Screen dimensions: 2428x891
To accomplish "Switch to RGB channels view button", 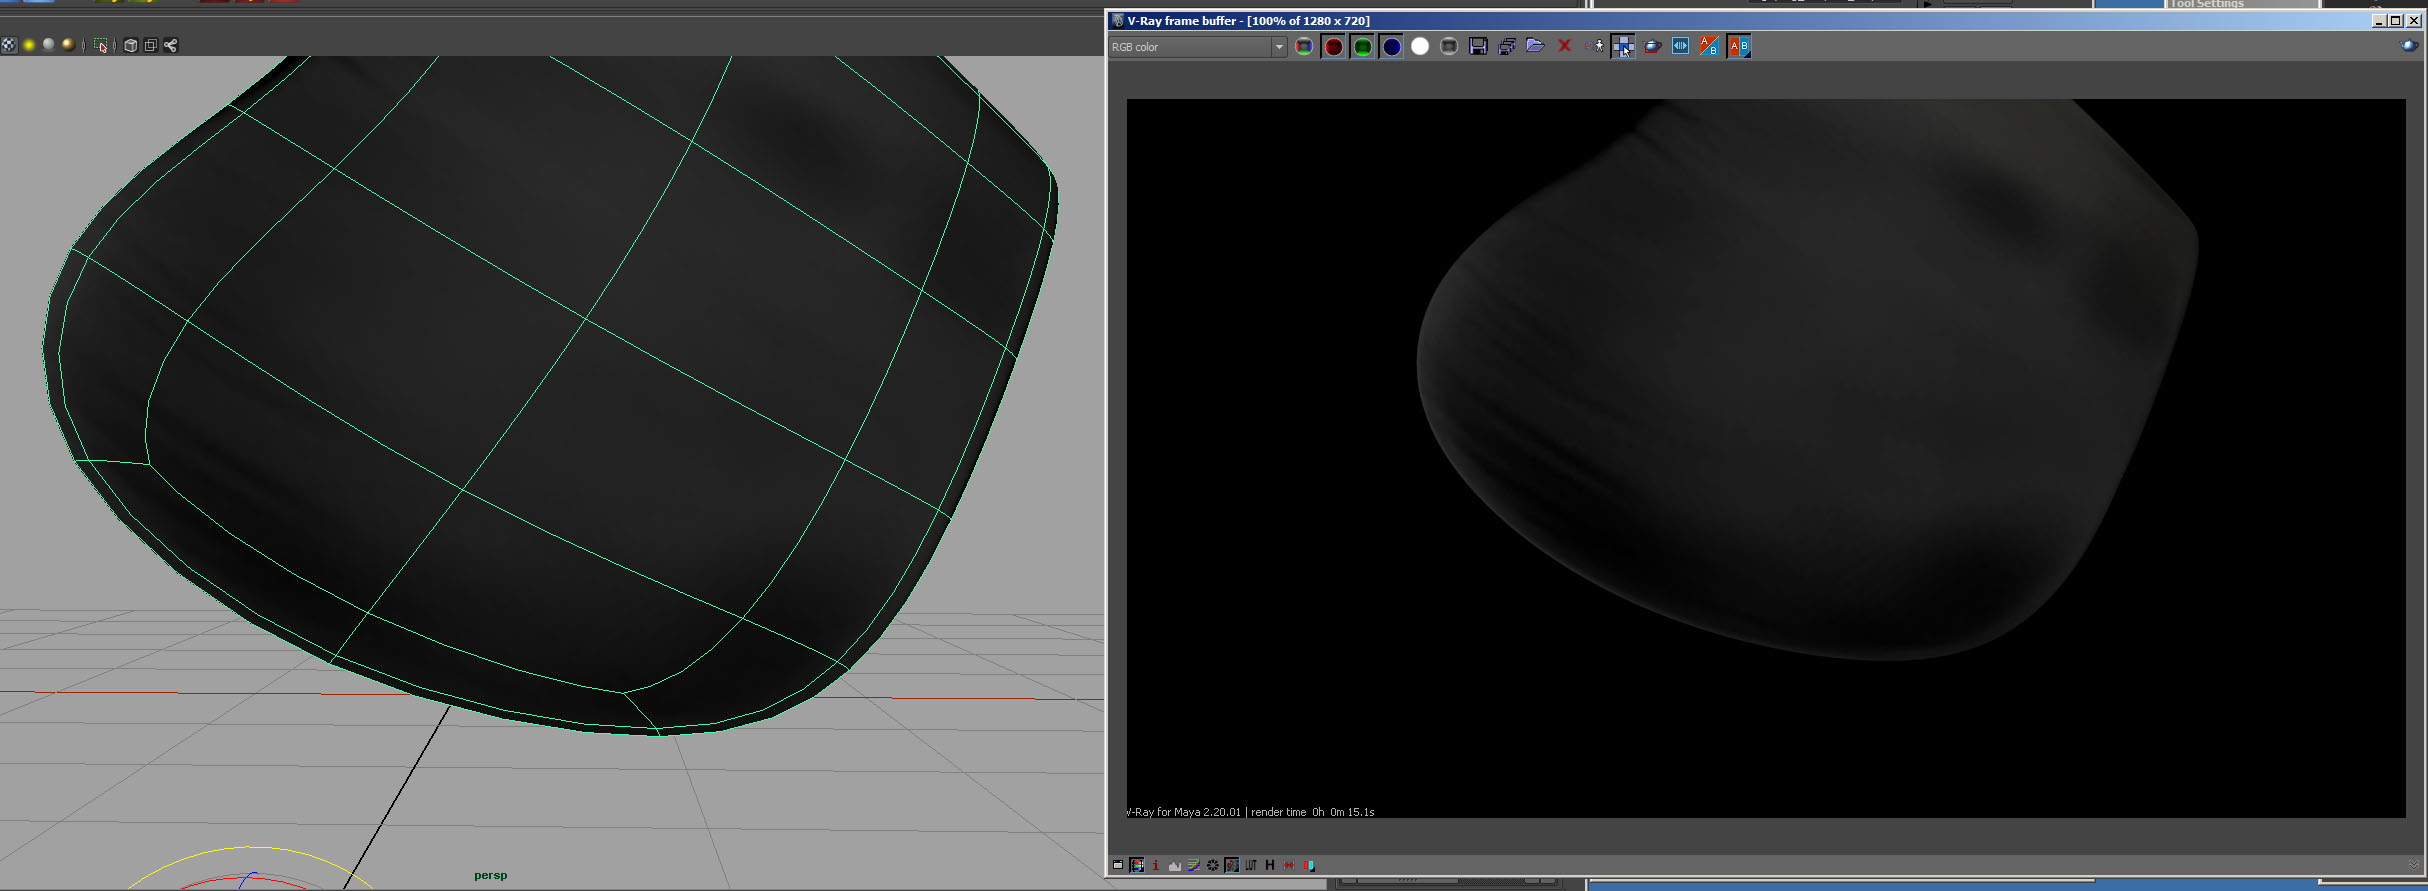I will pos(1304,46).
